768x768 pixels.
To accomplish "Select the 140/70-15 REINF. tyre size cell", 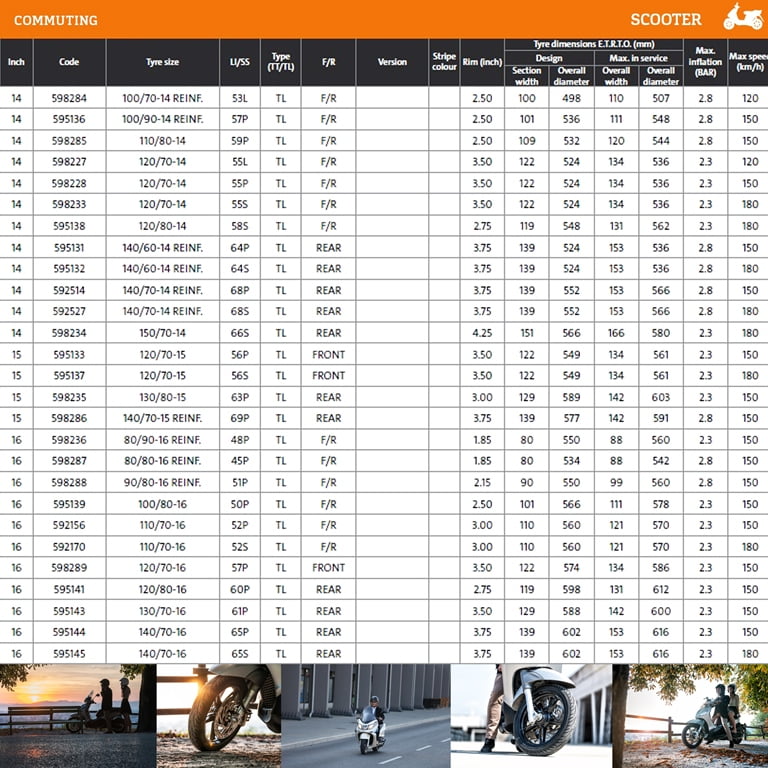I will tap(162, 418).
